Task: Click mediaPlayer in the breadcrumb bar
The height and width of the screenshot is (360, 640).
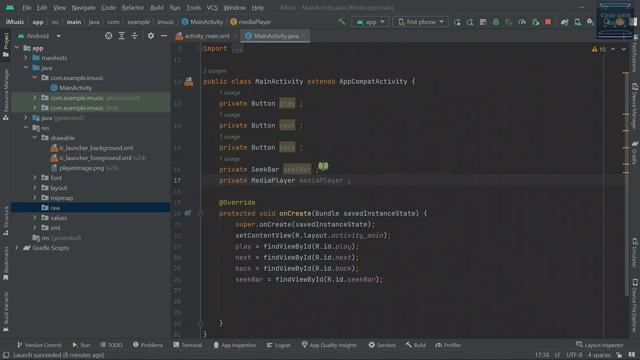Action: 251,22
